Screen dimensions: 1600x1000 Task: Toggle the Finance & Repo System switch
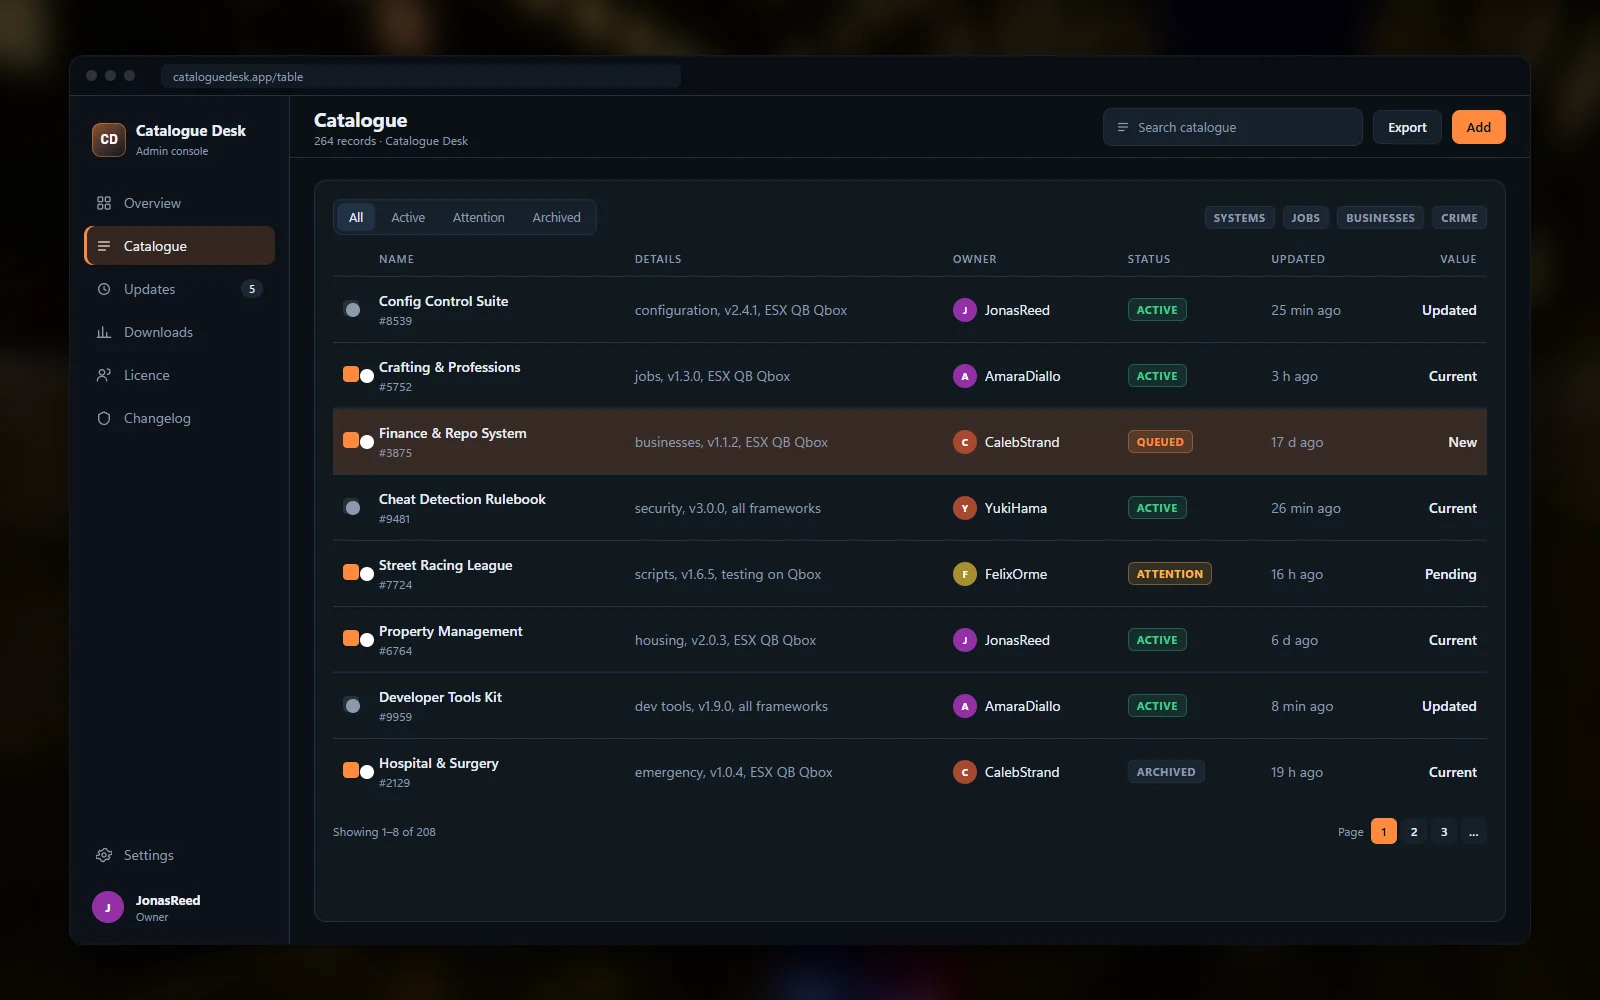358,441
